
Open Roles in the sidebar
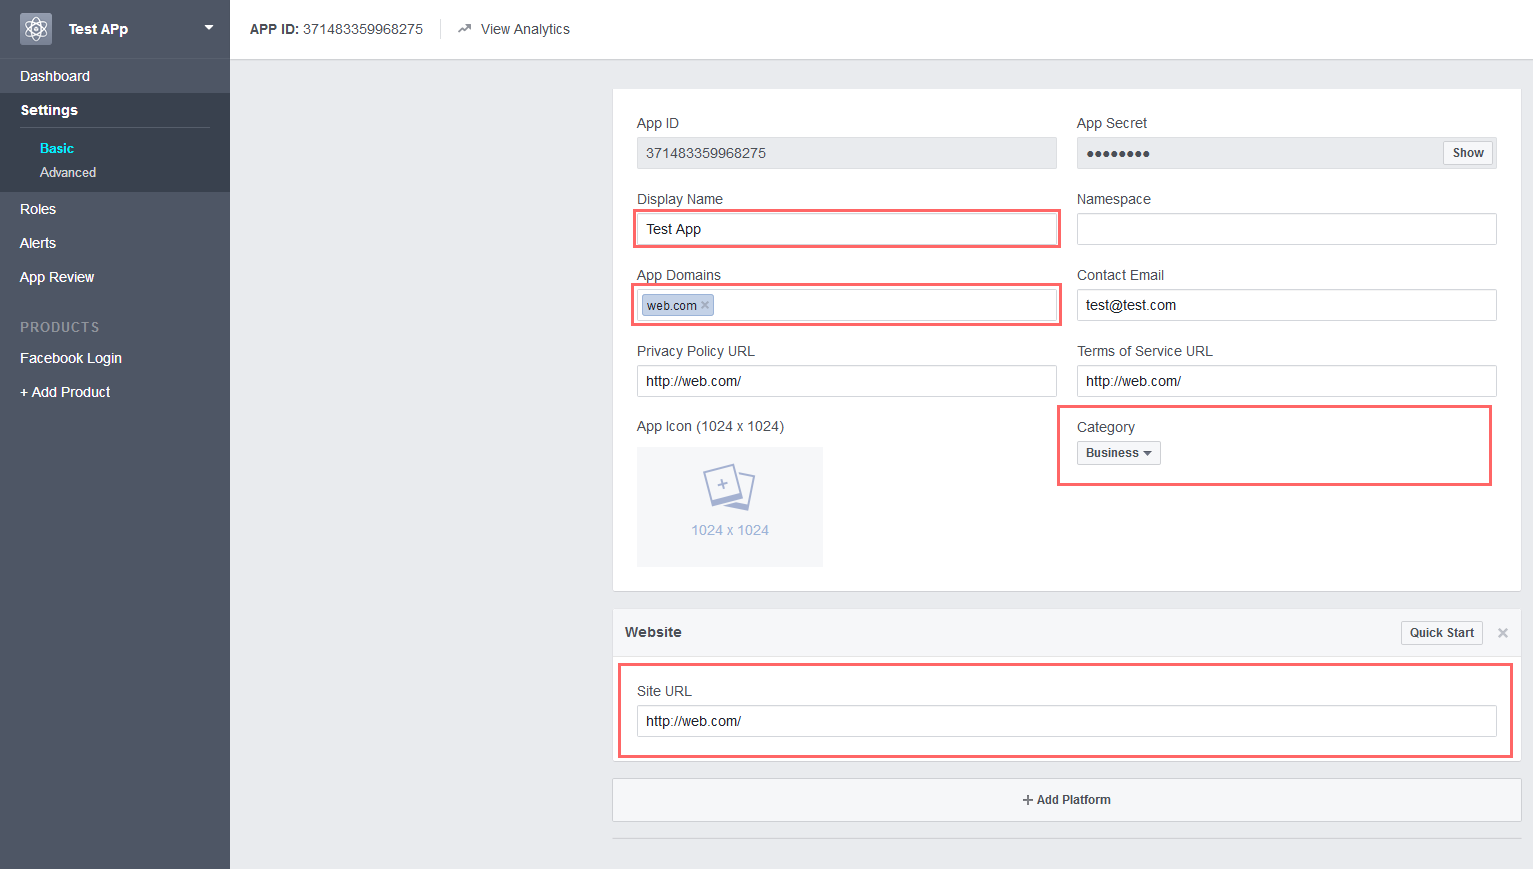[38, 209]
